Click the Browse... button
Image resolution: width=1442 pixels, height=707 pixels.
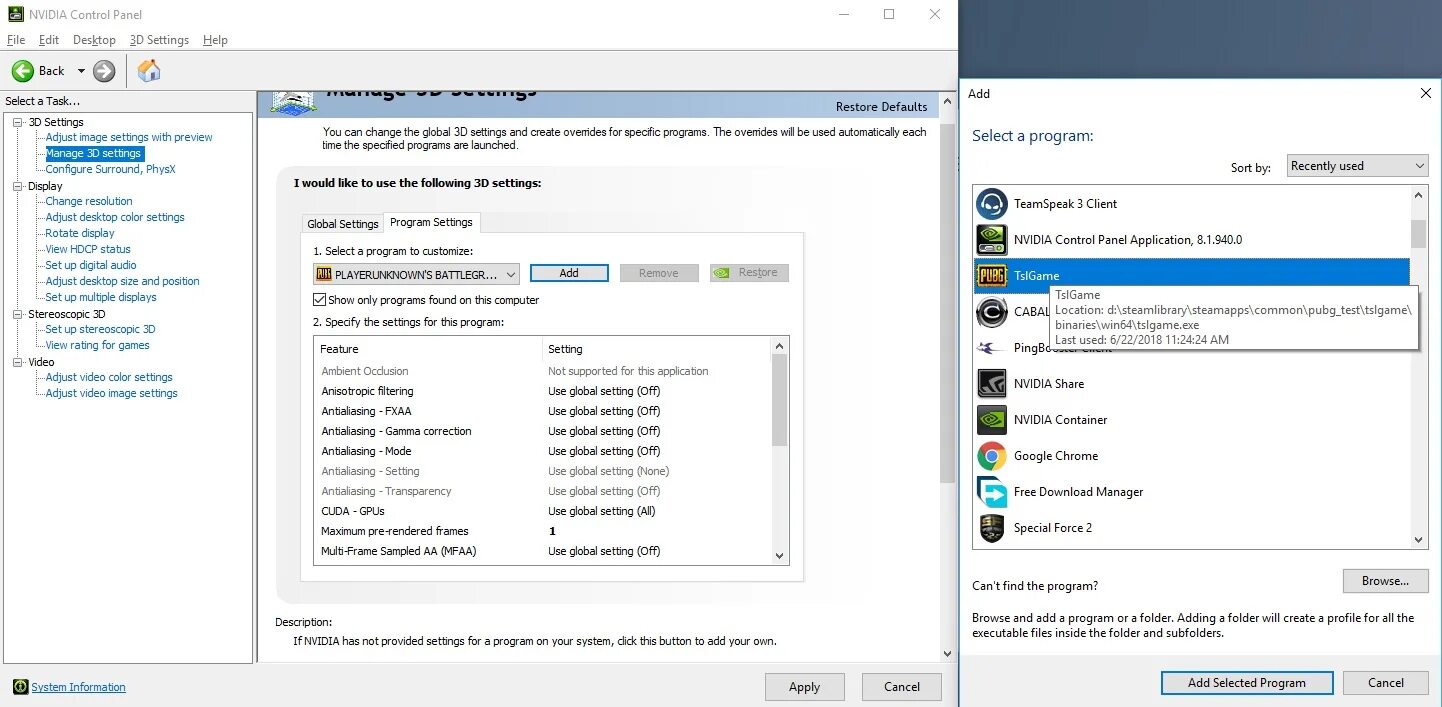coord(1385,581)
